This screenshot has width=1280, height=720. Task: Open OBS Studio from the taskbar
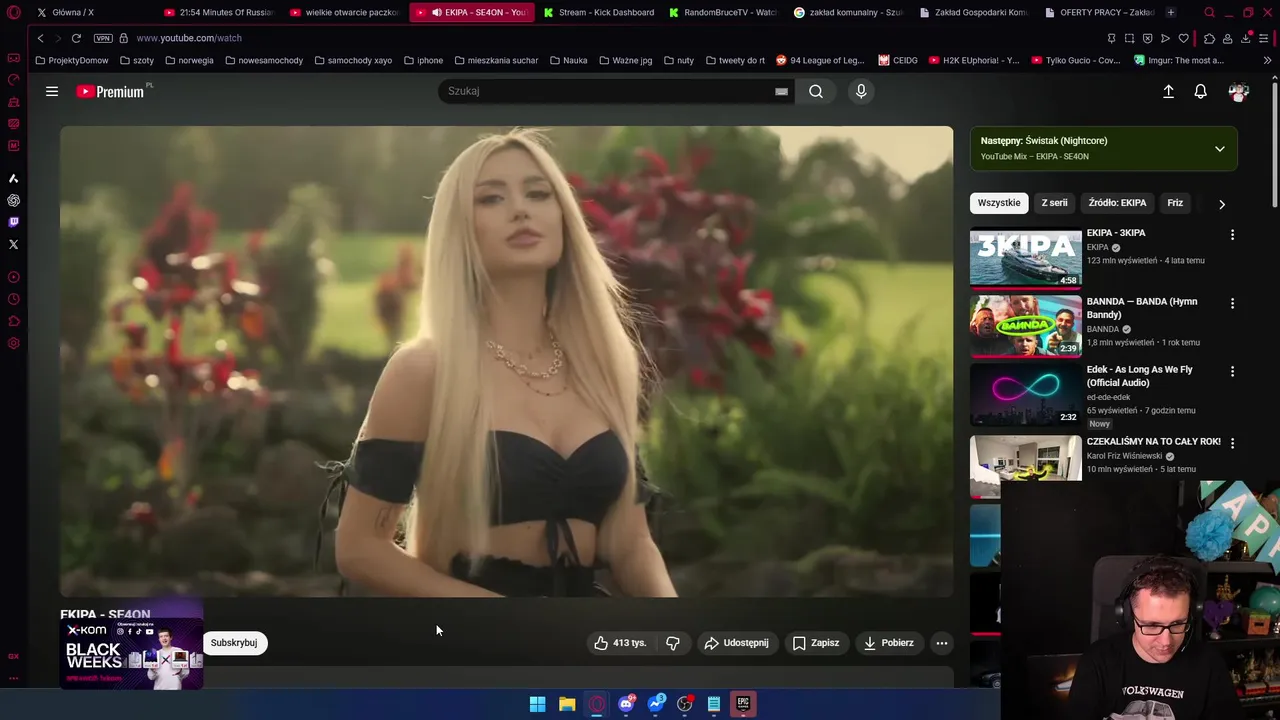(x=684, y=704)
